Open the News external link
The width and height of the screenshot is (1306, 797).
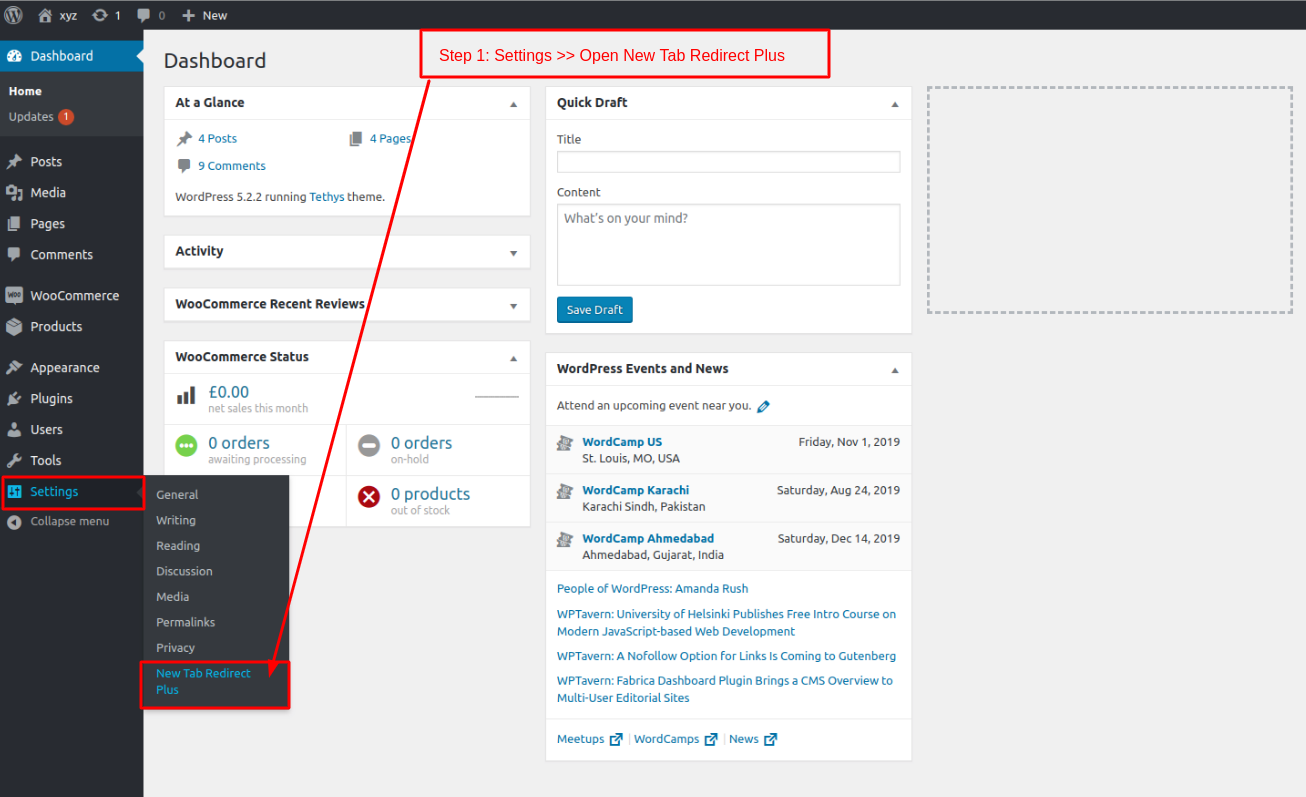[x=752, y=739]
